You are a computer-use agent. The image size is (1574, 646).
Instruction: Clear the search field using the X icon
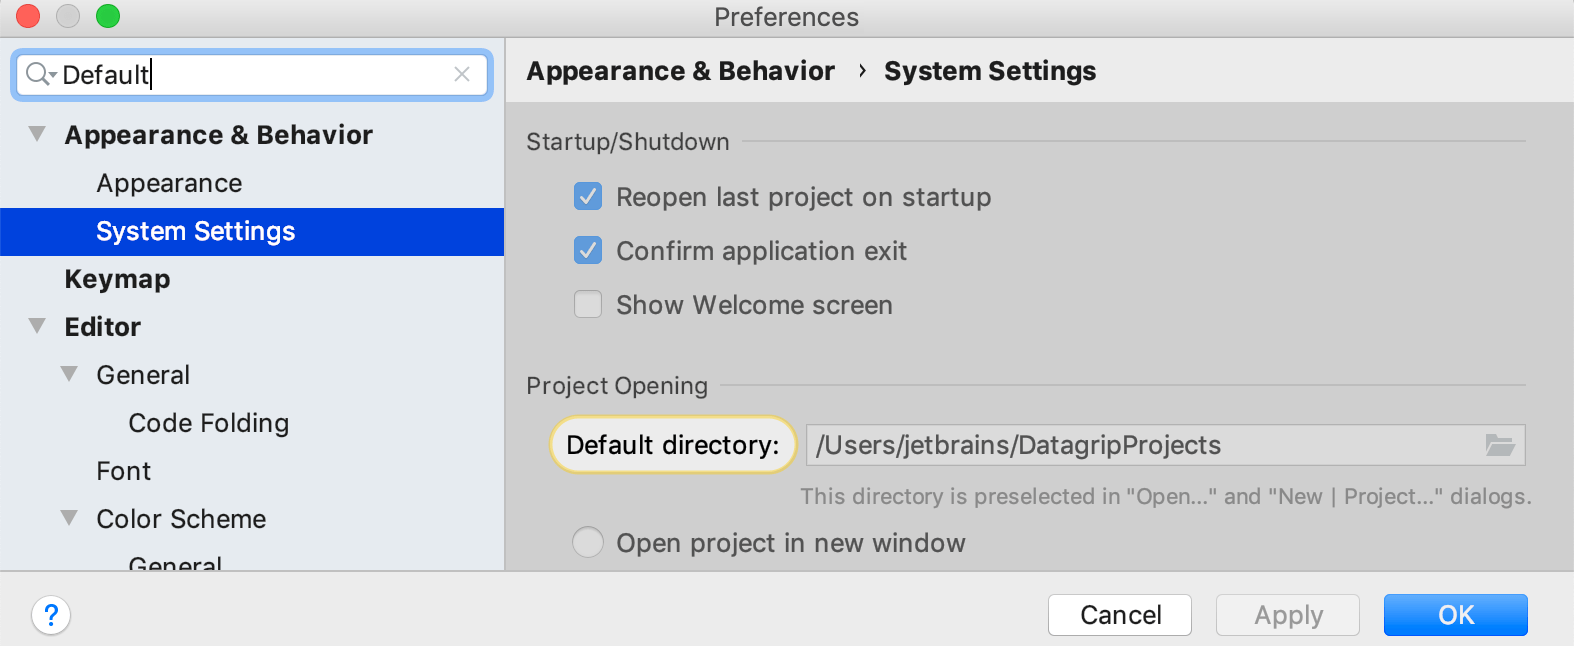click(462, 74)
